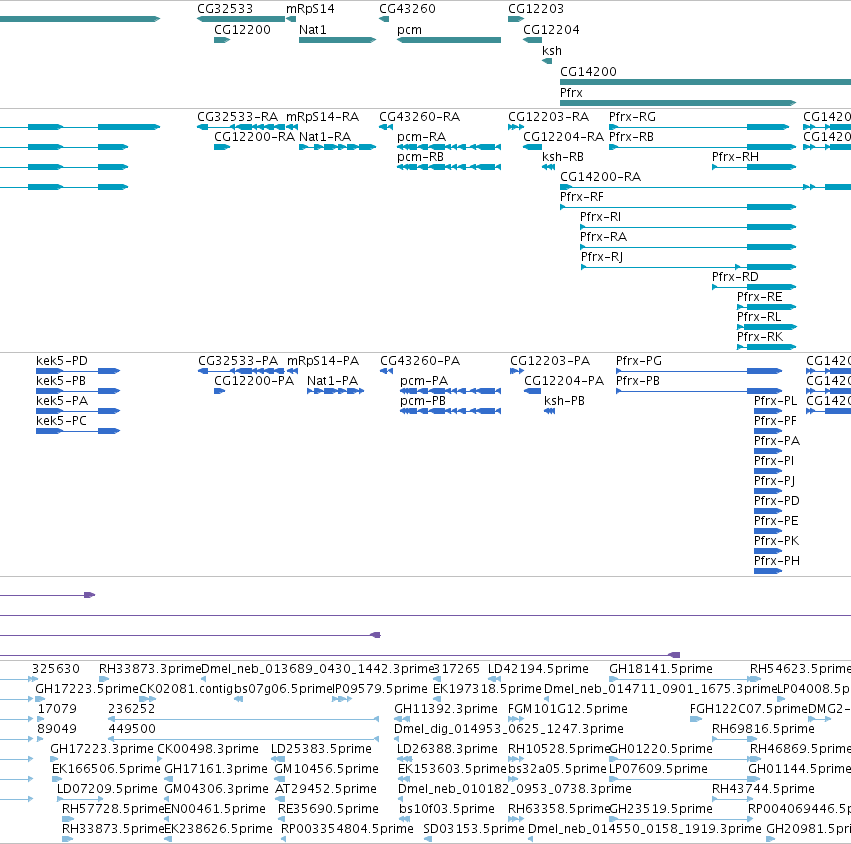Screen dimensions: 851x844
Task: Click the mRpS14 gene label
Action: pos(310,9)
